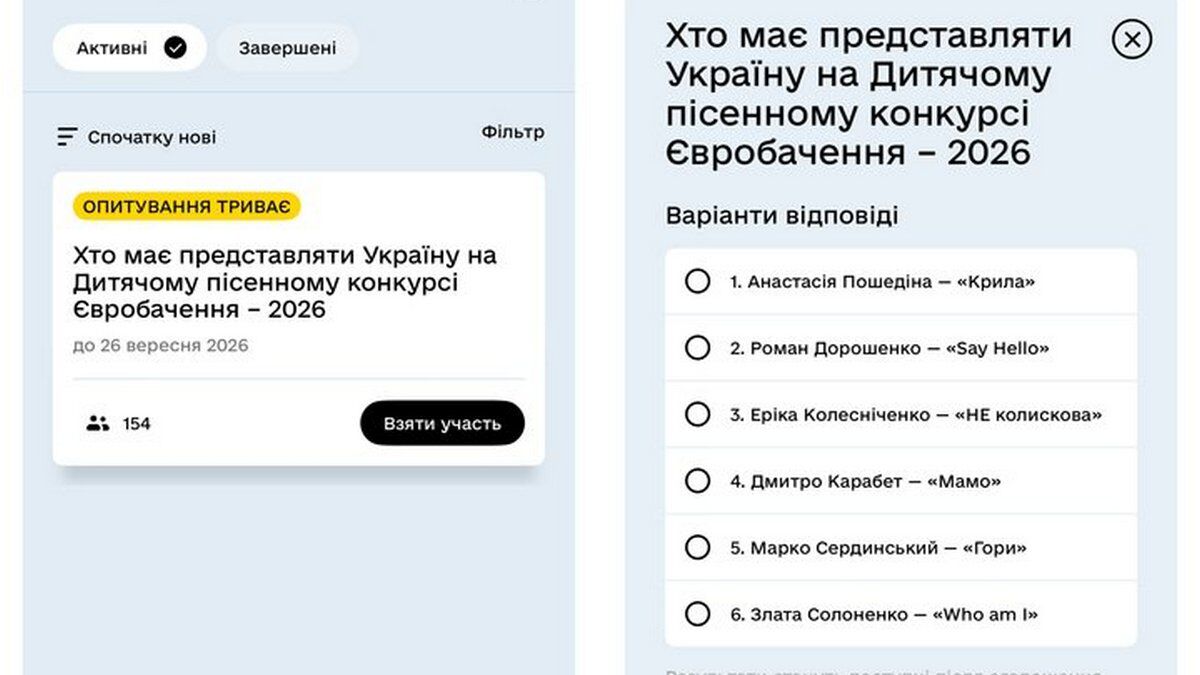Select option 6 Злата Солоненко «Who am I»
Image resolution: width=1200 pixels, height=675 pixels.
[901, 614]
